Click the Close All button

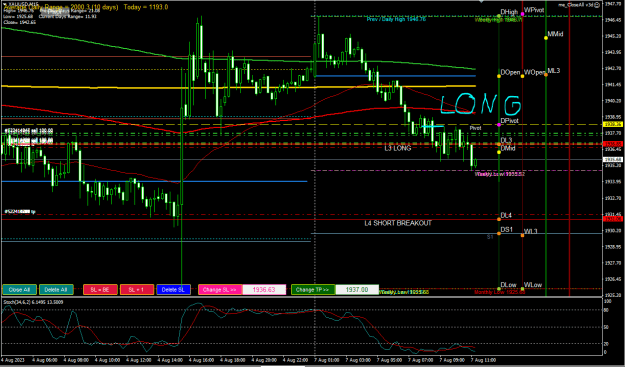tap(20, 290)
